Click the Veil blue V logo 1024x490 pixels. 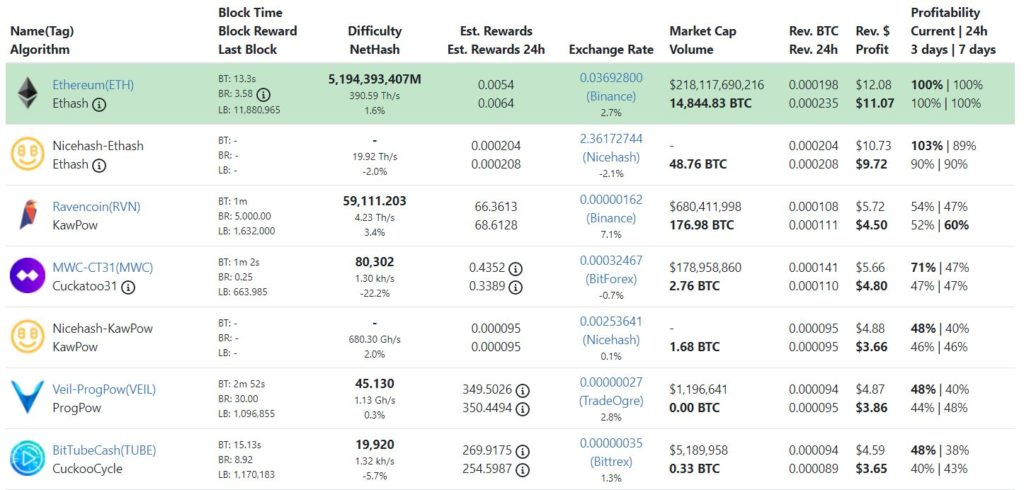coord(27,397)
